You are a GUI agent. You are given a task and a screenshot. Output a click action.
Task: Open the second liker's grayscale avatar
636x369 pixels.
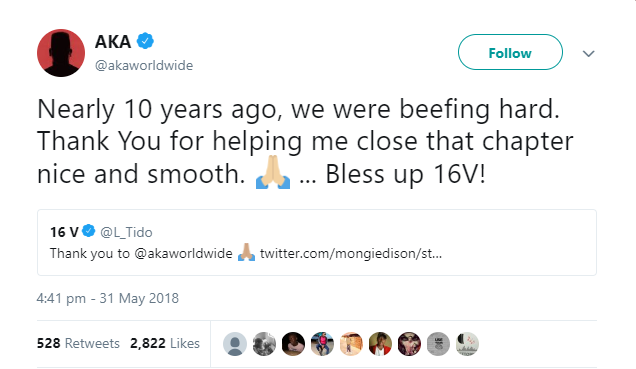264,344
